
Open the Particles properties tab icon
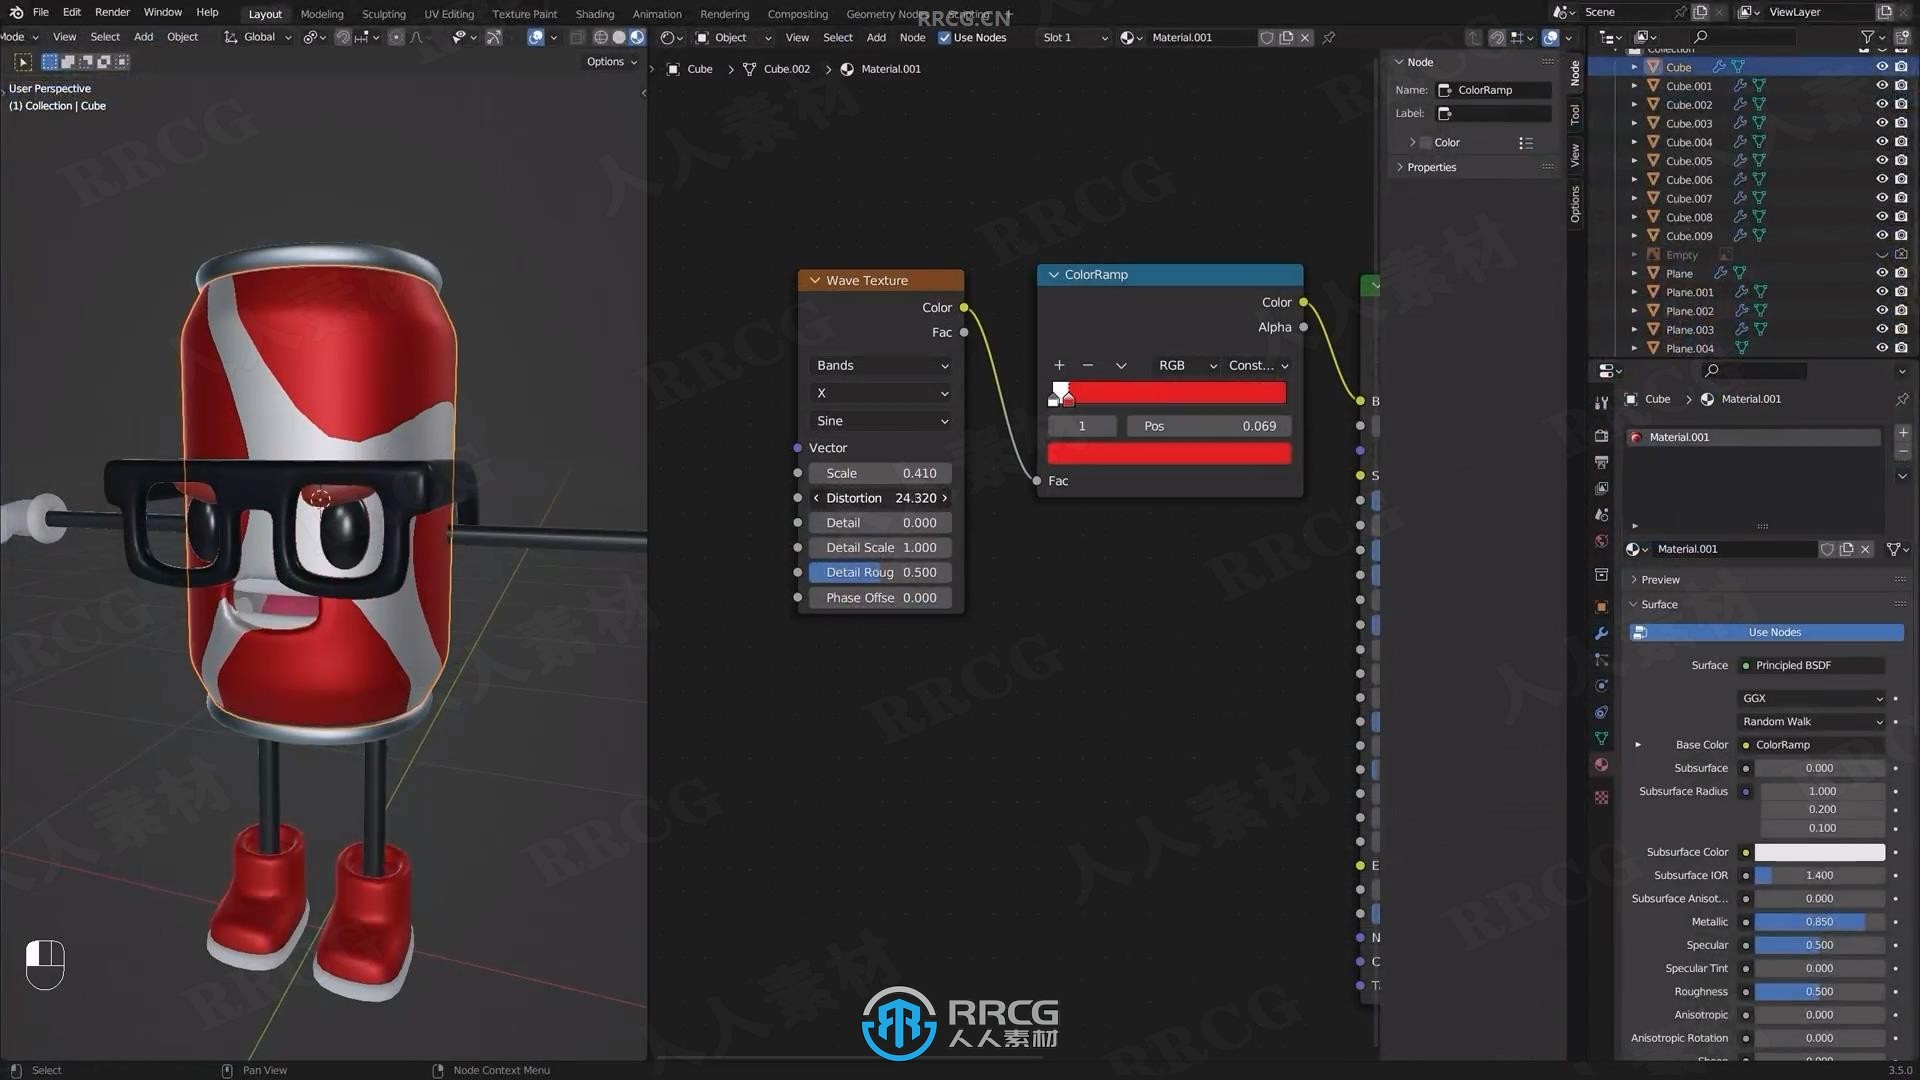[1602, 660]
